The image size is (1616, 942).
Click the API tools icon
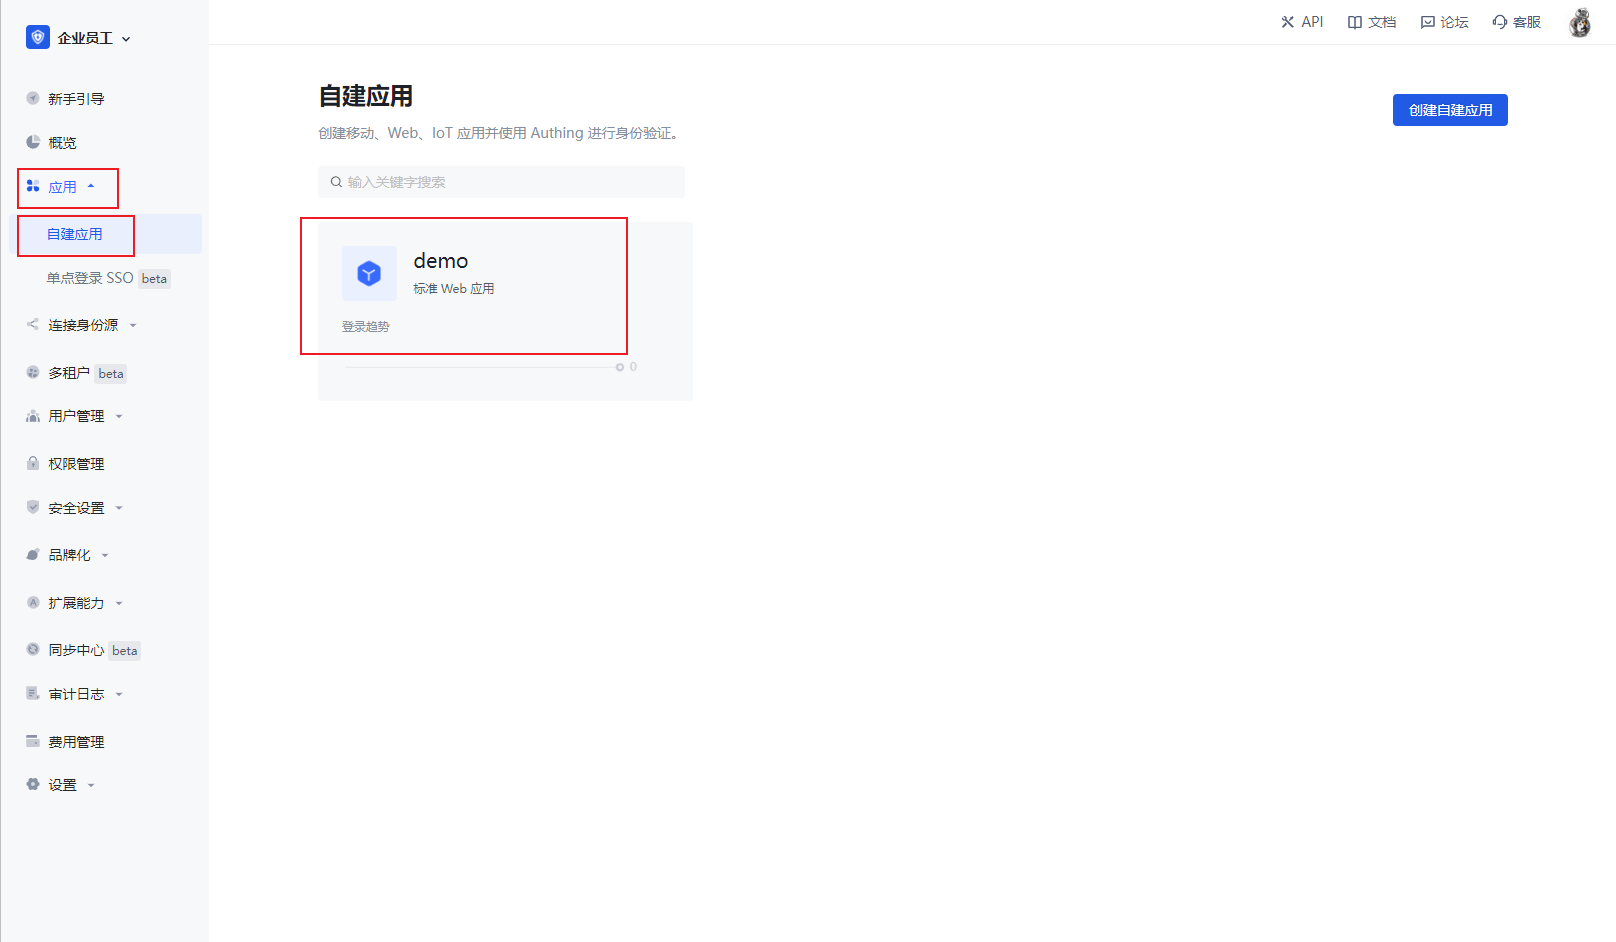[1287, 22]
